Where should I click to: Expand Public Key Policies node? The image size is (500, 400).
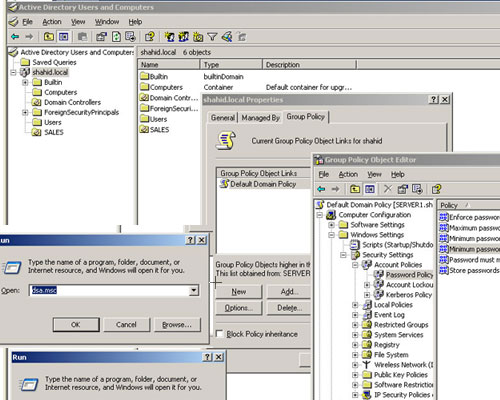pos(355,375)
